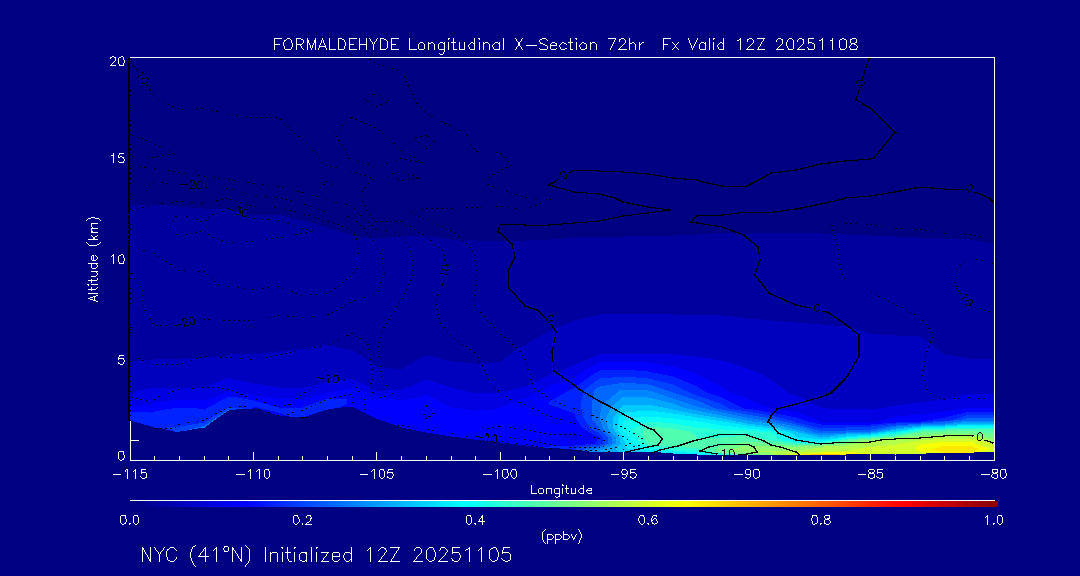Click the colorbar 1.0 label
The height and width of the screenshot is (576, 1080).
993,520
